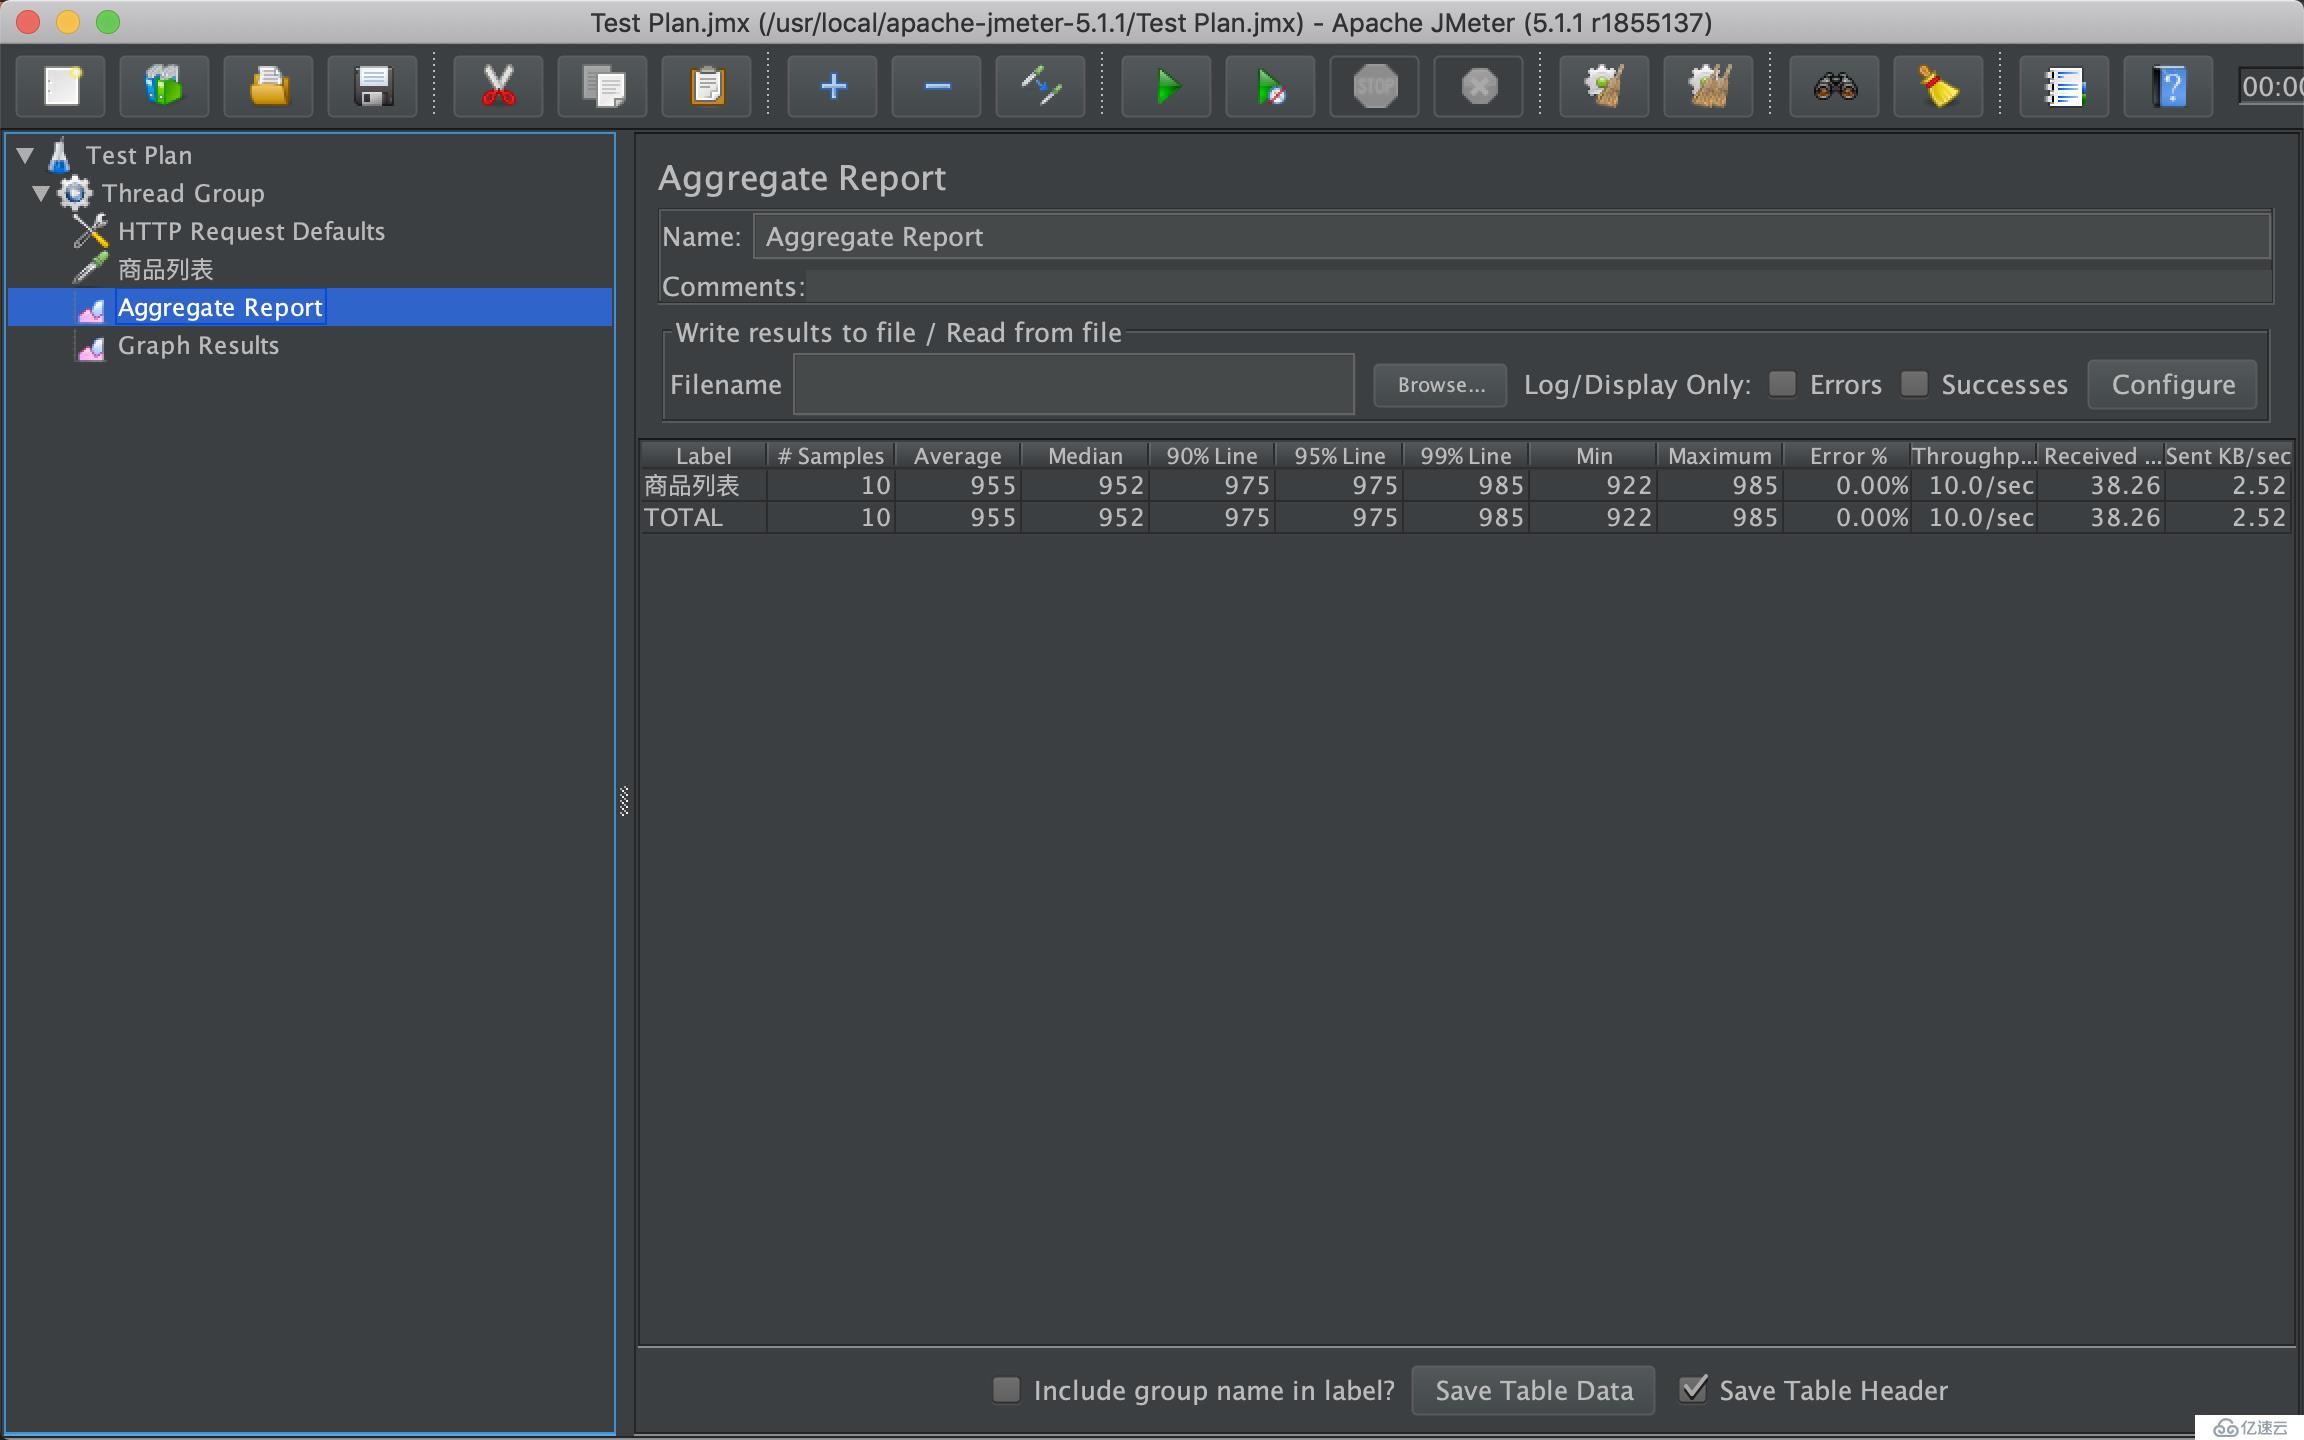Click the 90% Line column header
This screenshot has width=2304, height=1440.
(x=1212, y=456)
